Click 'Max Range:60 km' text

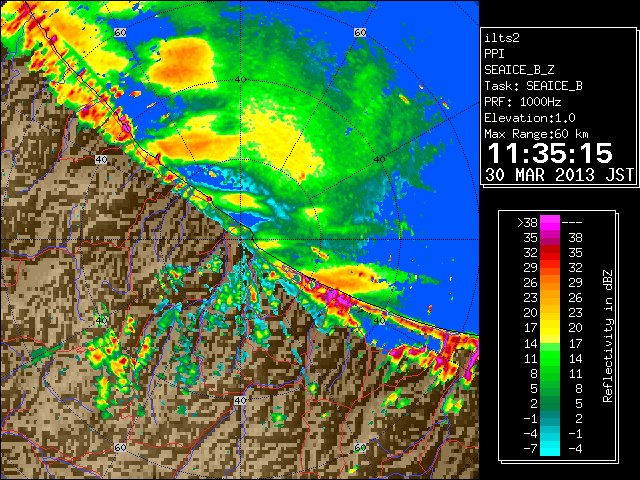[536, 134]
